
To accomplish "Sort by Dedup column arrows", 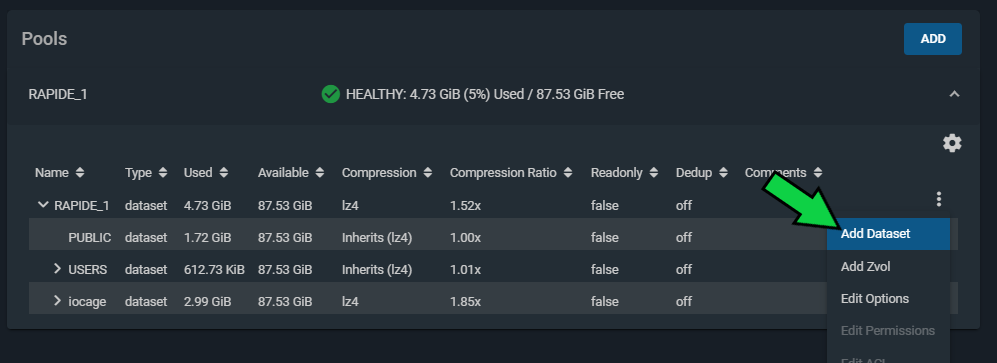I will (x=724, y=172).
